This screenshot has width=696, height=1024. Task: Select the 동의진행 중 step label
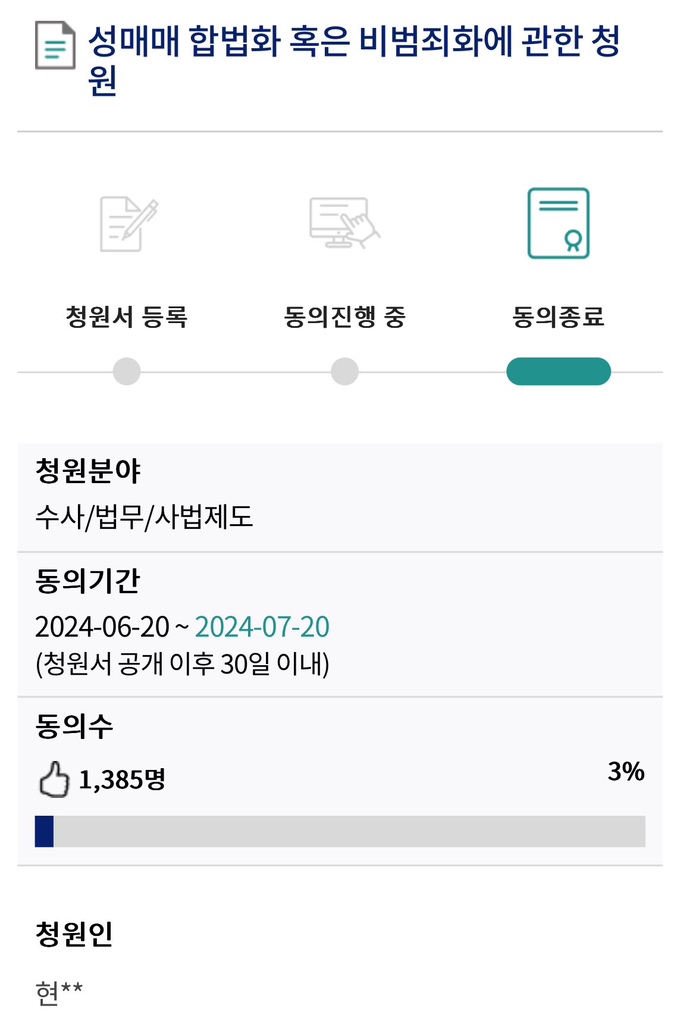345,317
